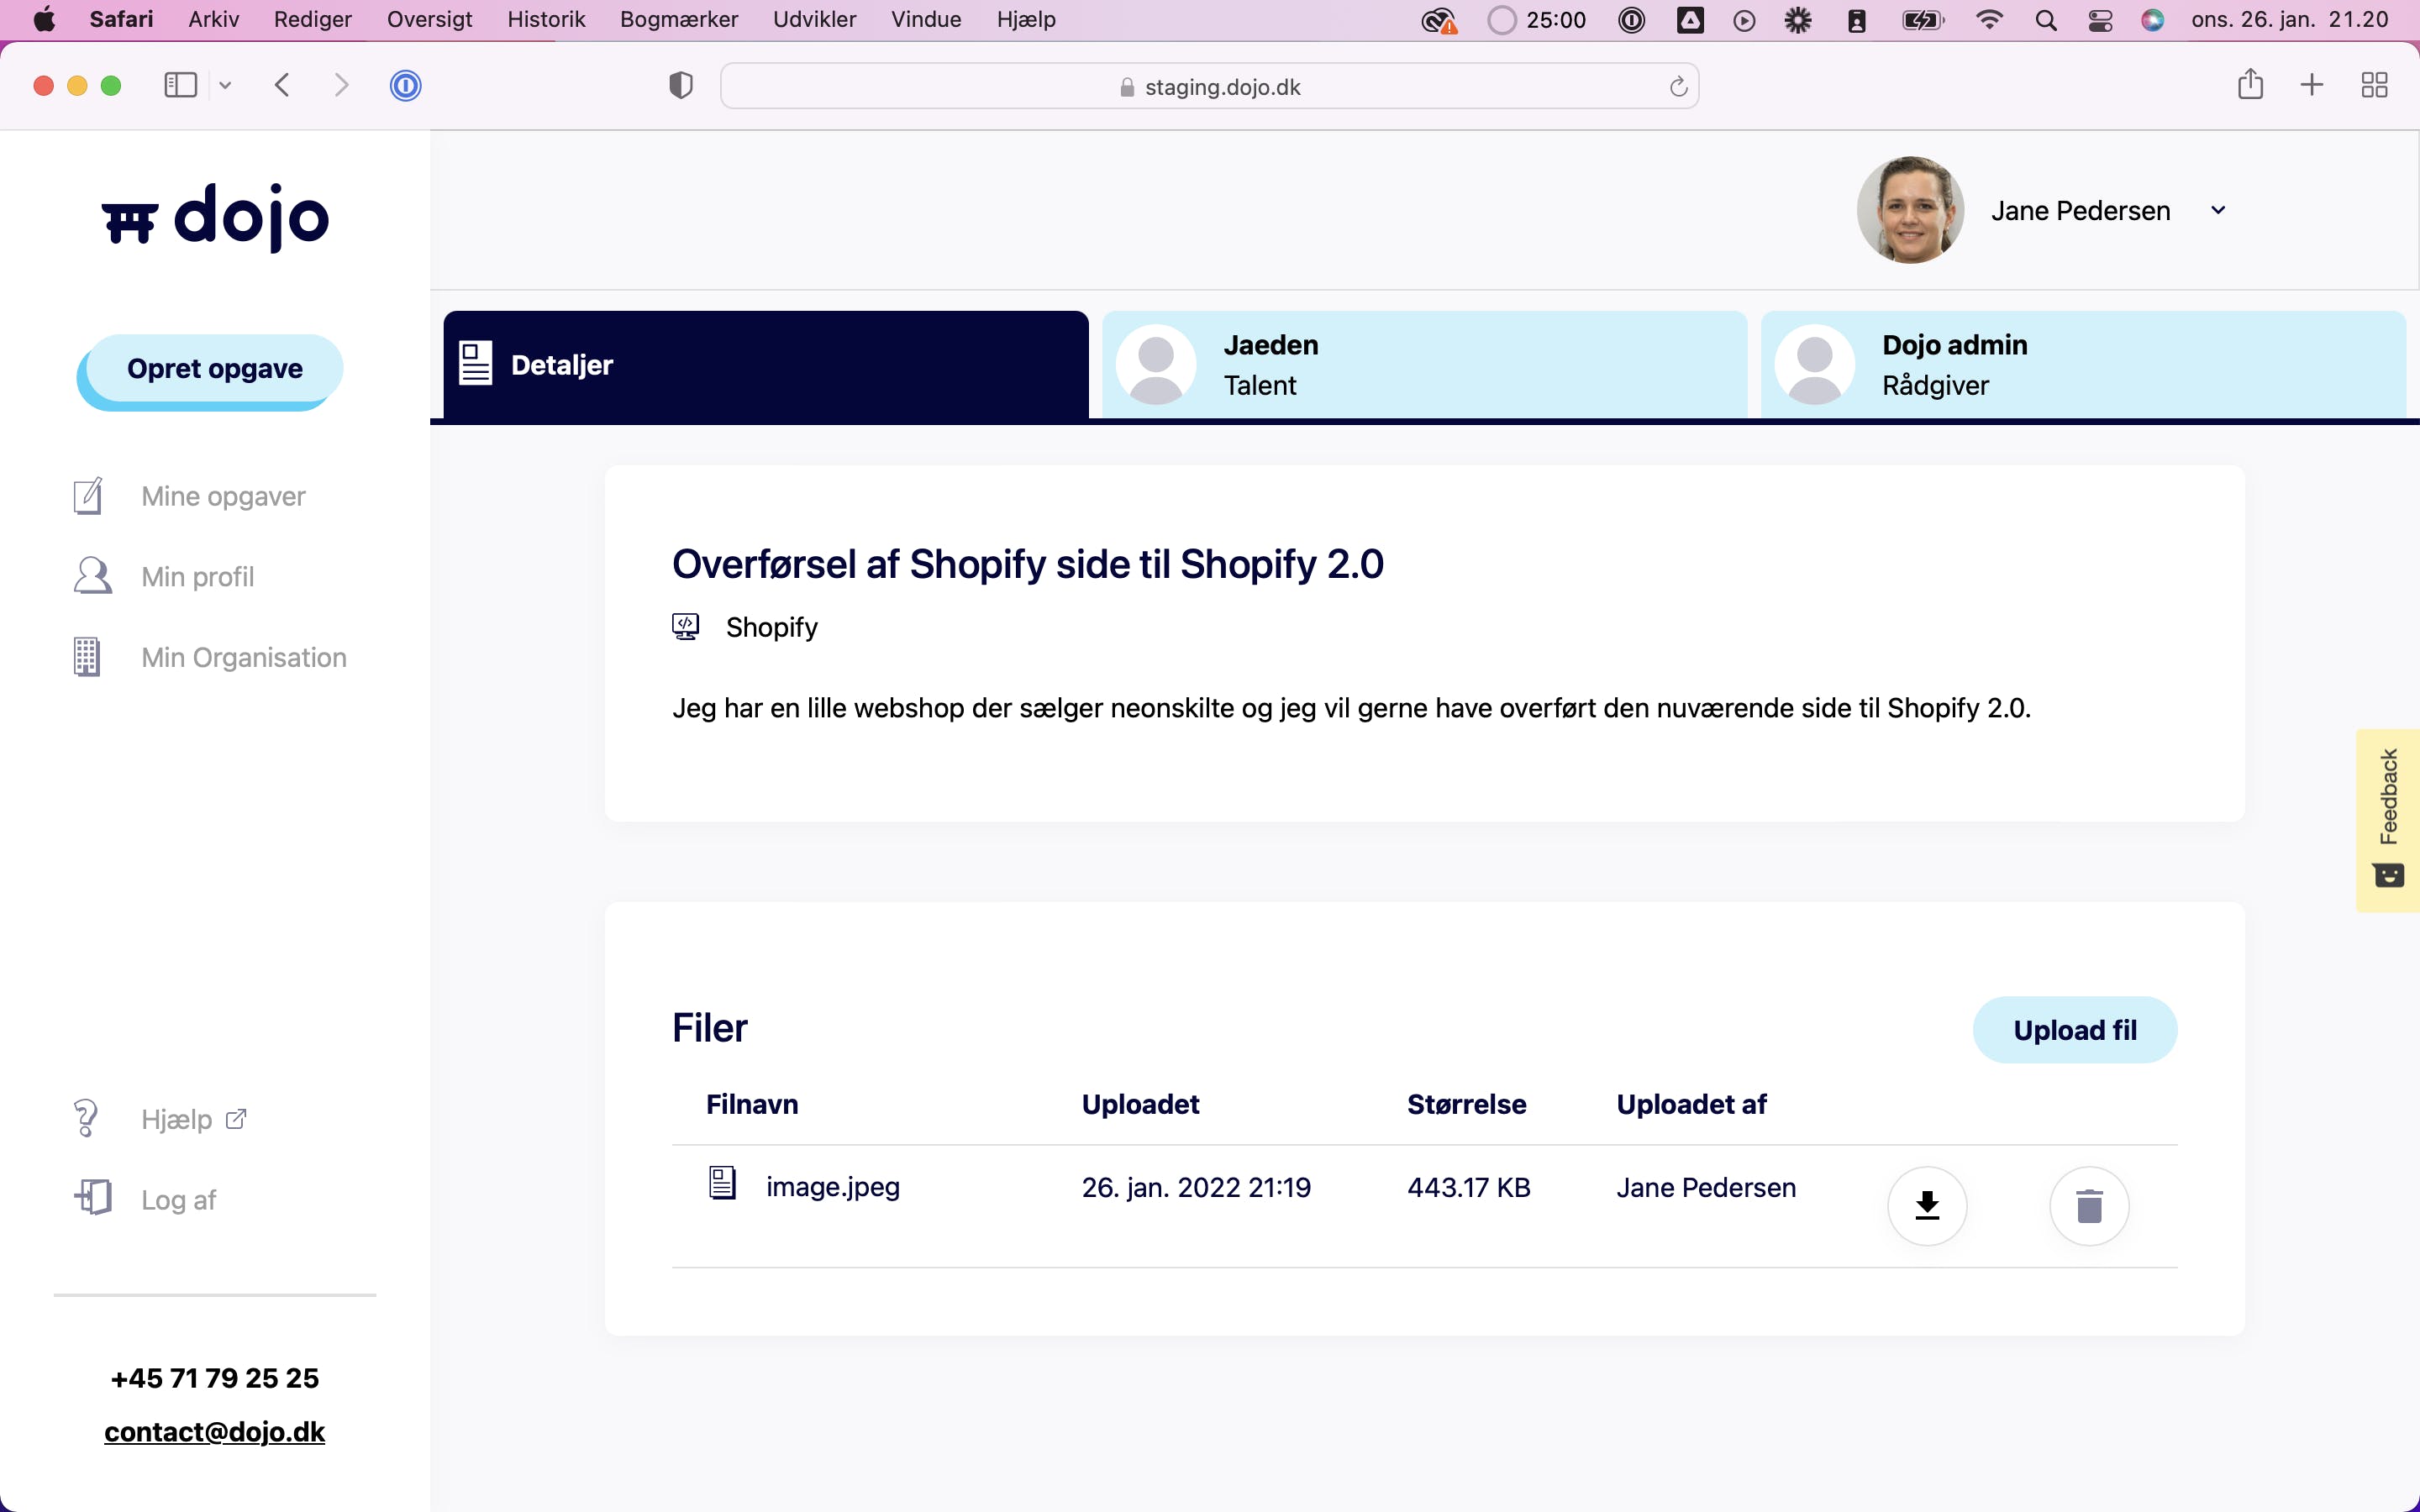Click the 1Password extension icon in toolbar

405,86
